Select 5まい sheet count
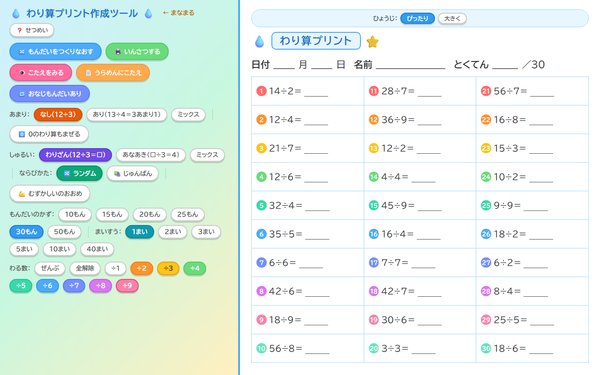The width and height of the screenshot is (600, 375). [24, 249]
